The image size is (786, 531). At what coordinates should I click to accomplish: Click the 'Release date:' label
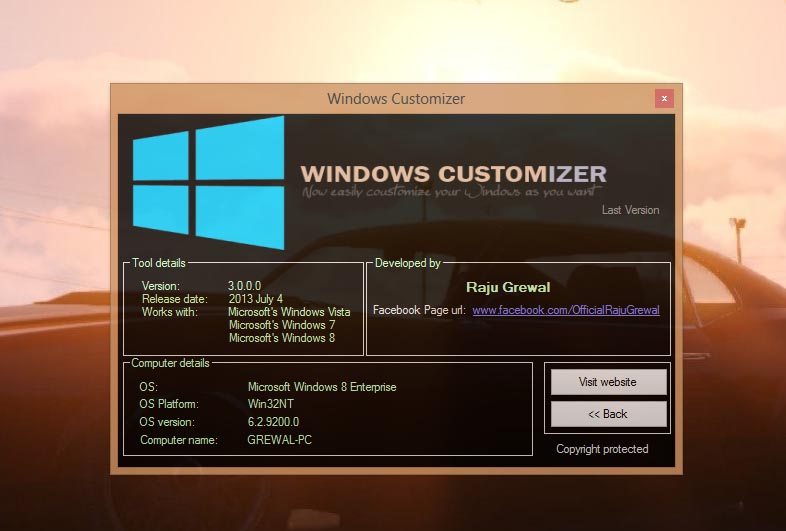(x=174, y=299)
